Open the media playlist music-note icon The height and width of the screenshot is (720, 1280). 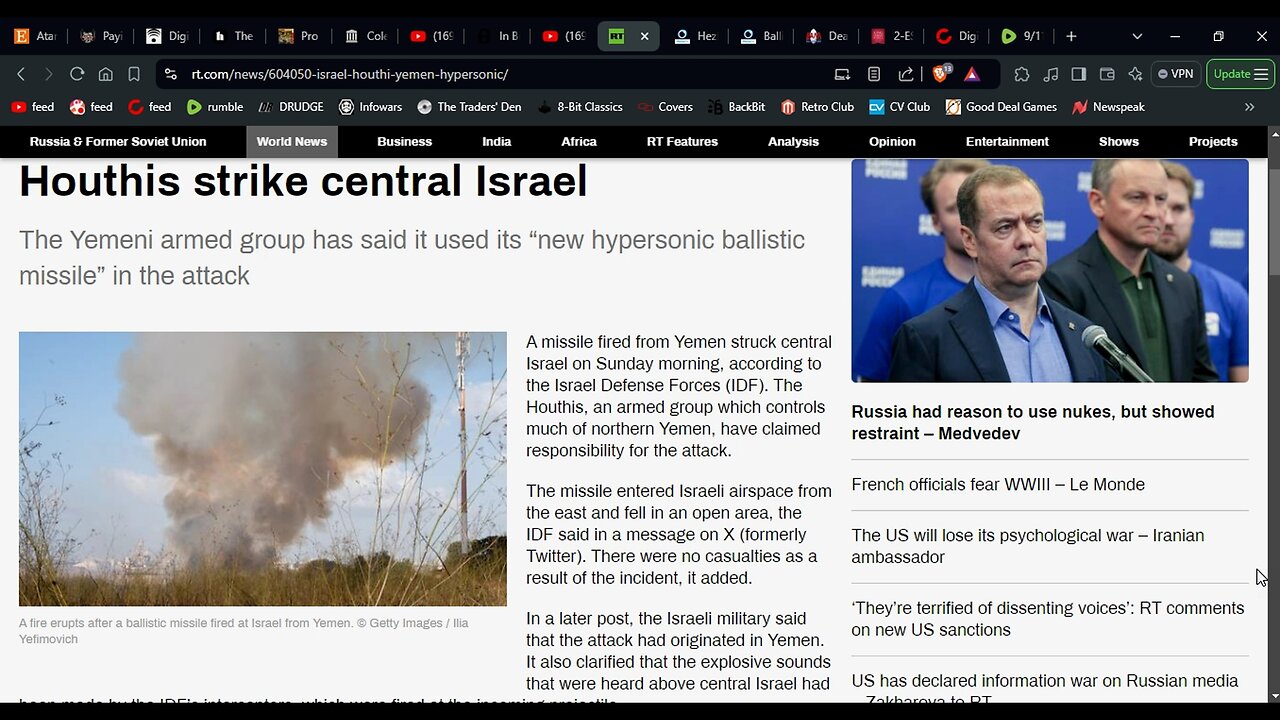click(1050, 74)
